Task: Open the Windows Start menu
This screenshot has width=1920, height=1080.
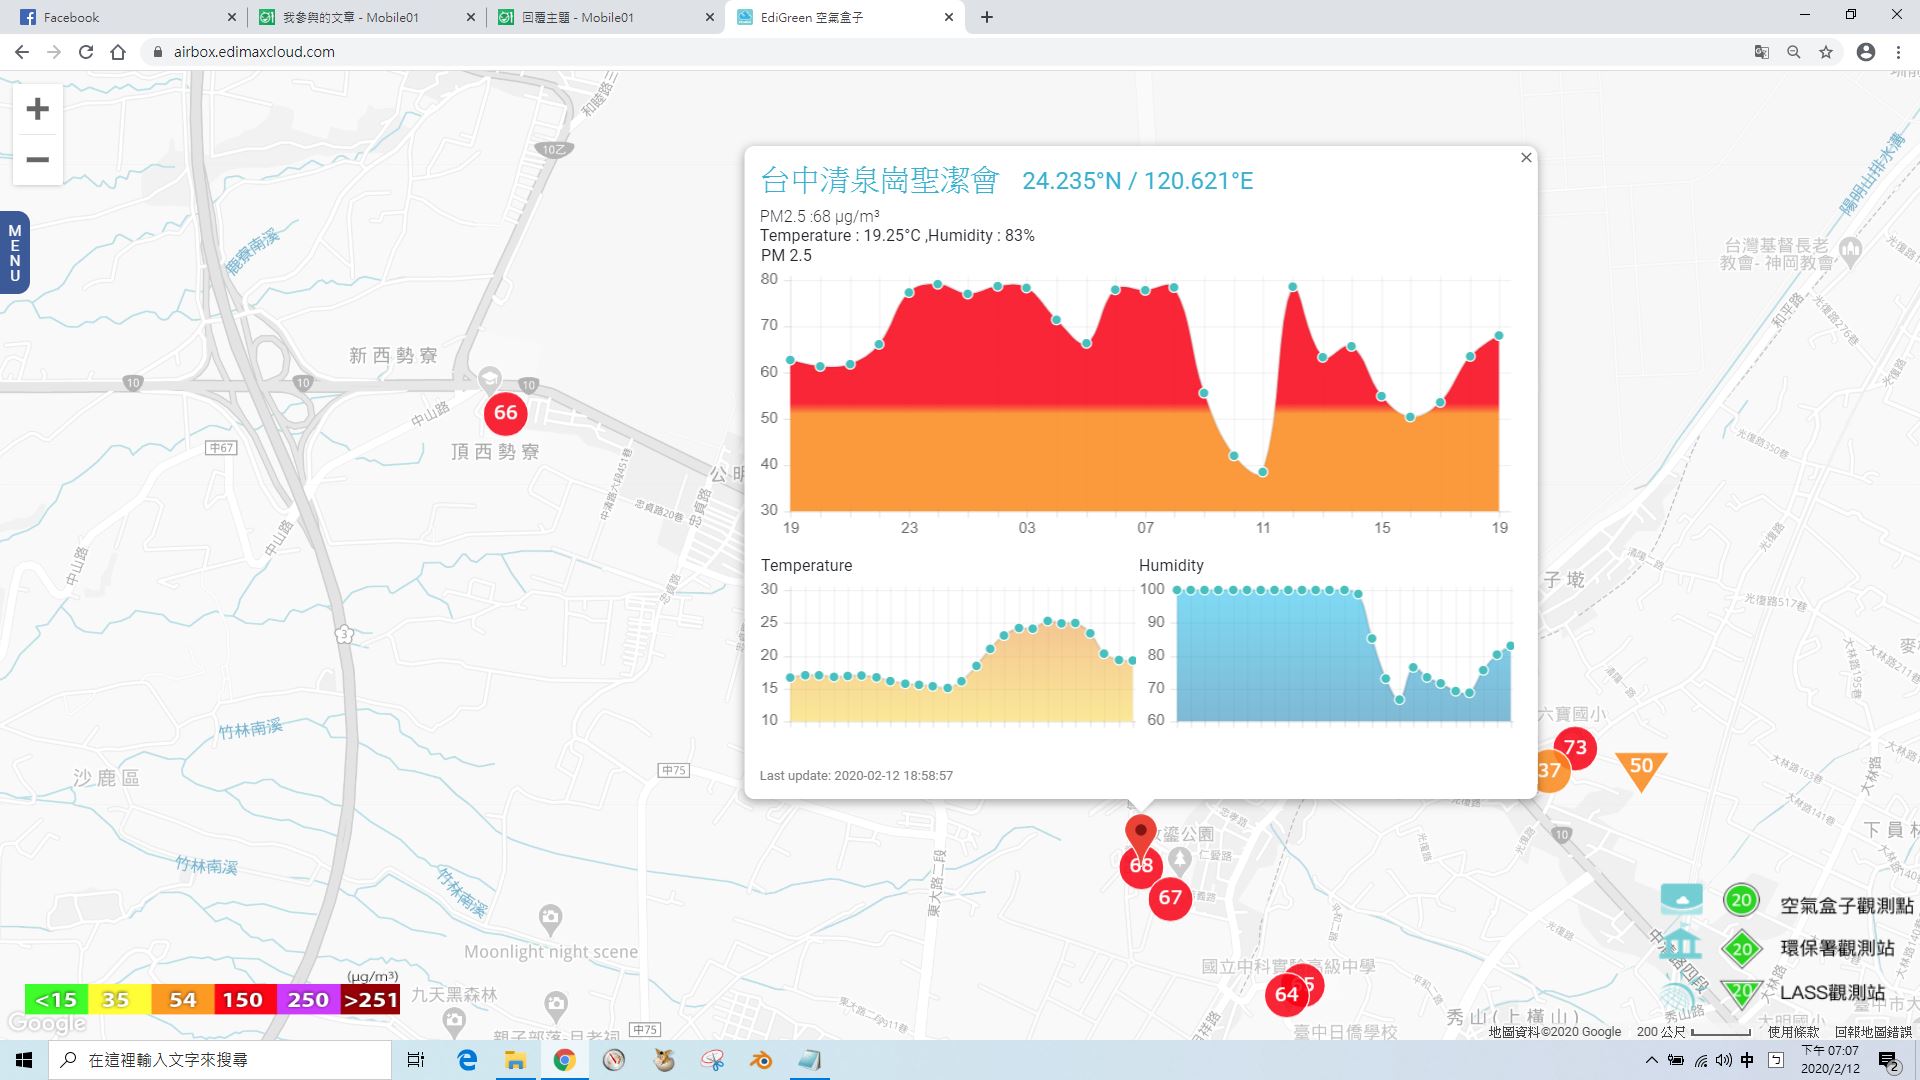Action: click(24, 1060)
